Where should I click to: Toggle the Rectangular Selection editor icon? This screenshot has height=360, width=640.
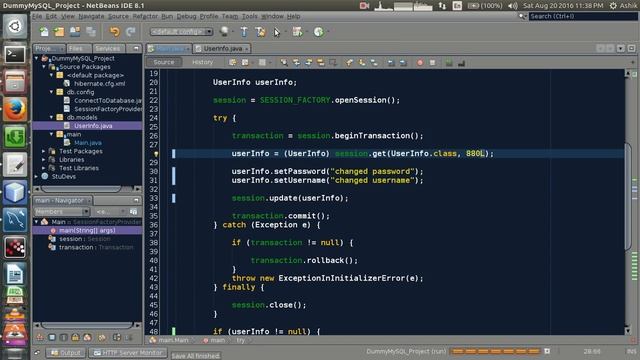pyautogui.click(x=333, y=62)
